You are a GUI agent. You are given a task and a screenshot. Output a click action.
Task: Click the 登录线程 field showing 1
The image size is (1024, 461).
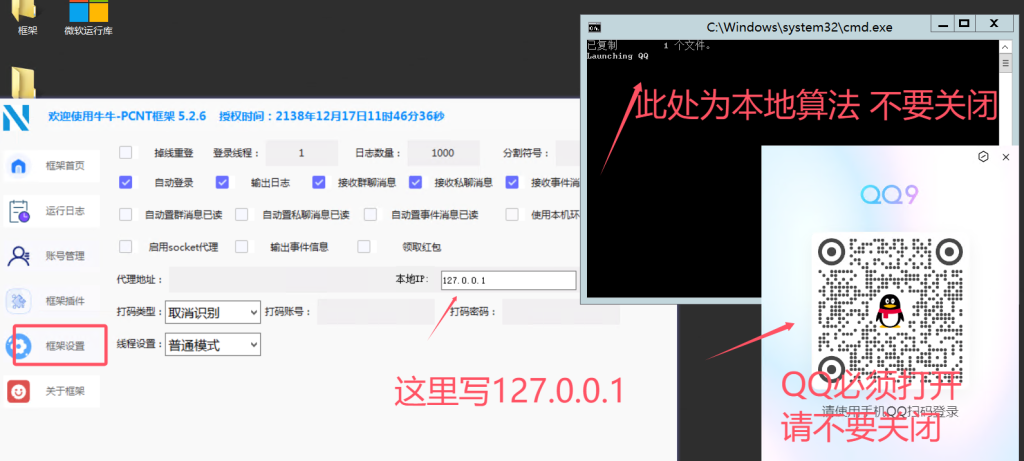tap(302, 153)
